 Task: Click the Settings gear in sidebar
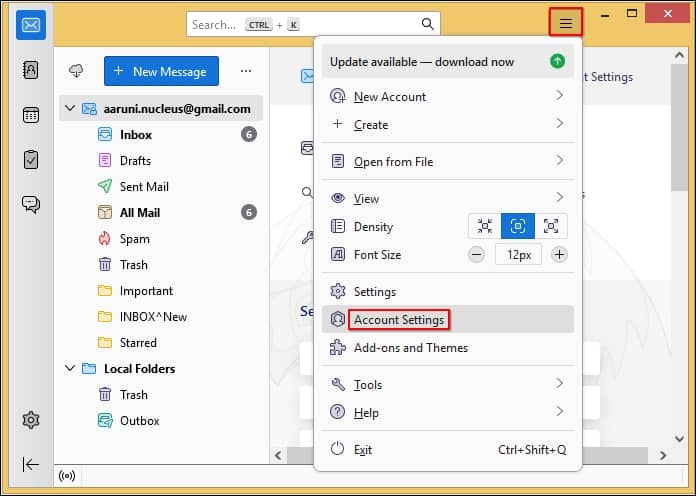click(30, 420)
